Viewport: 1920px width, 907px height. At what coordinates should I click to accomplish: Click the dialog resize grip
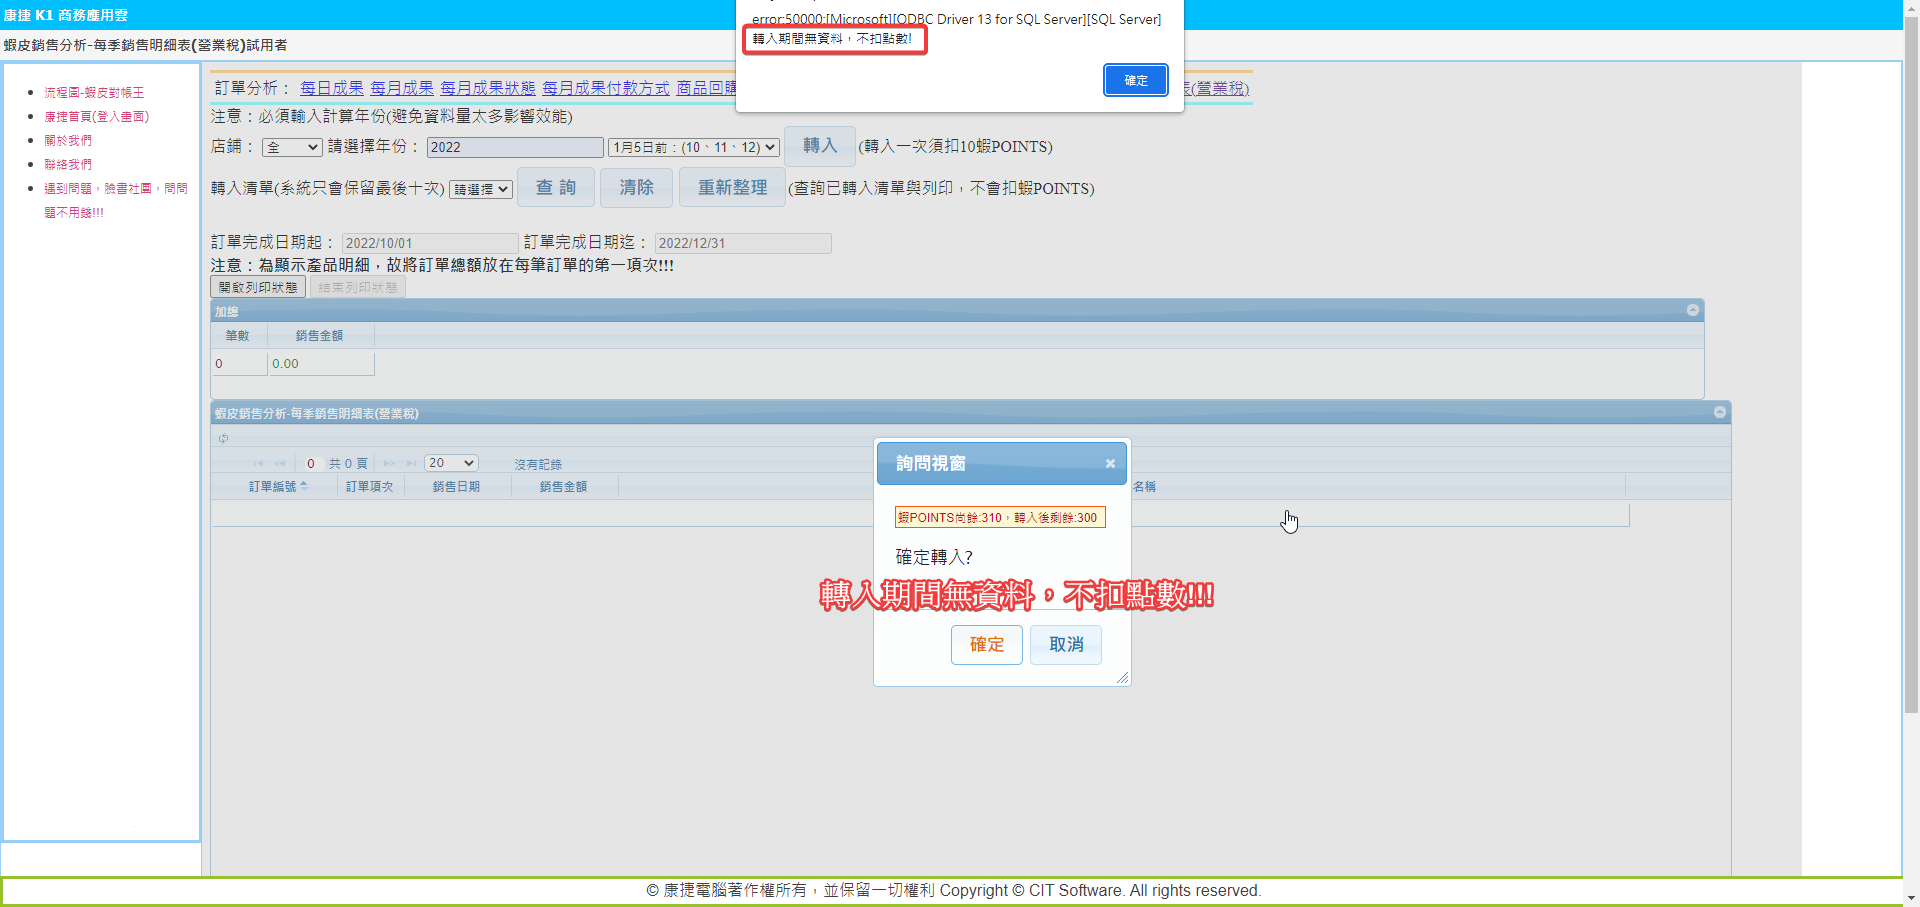point(1122,678)
